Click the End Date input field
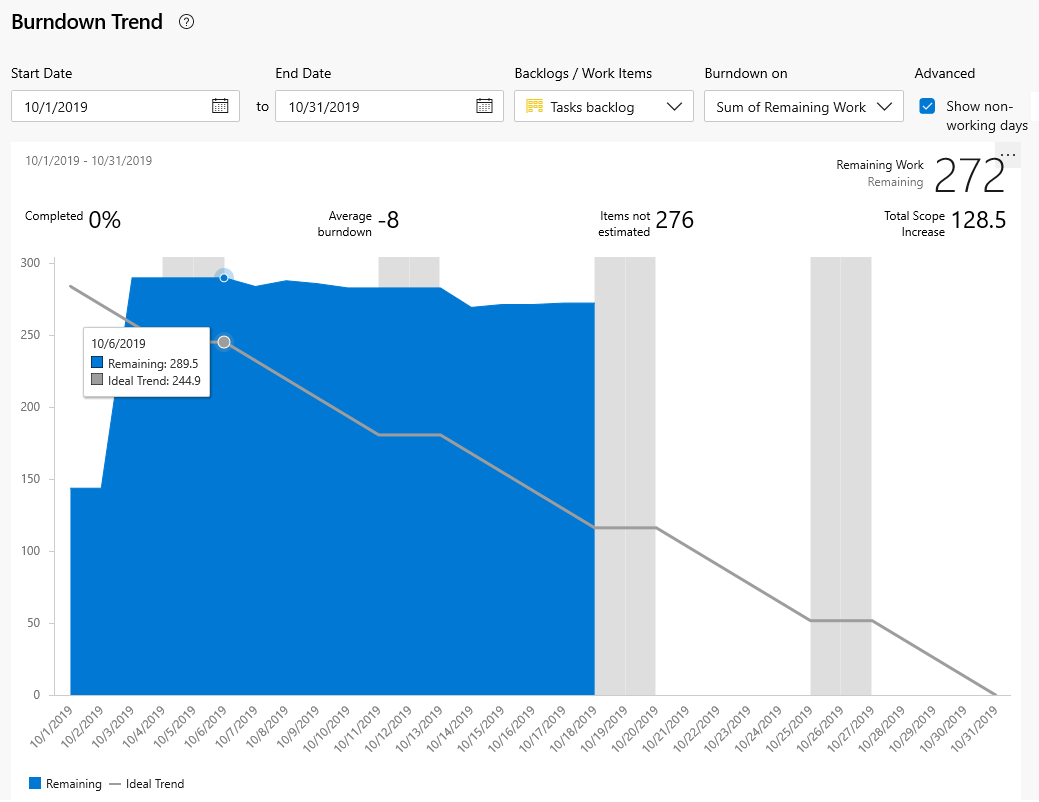1039x802 pixels. 390,106
